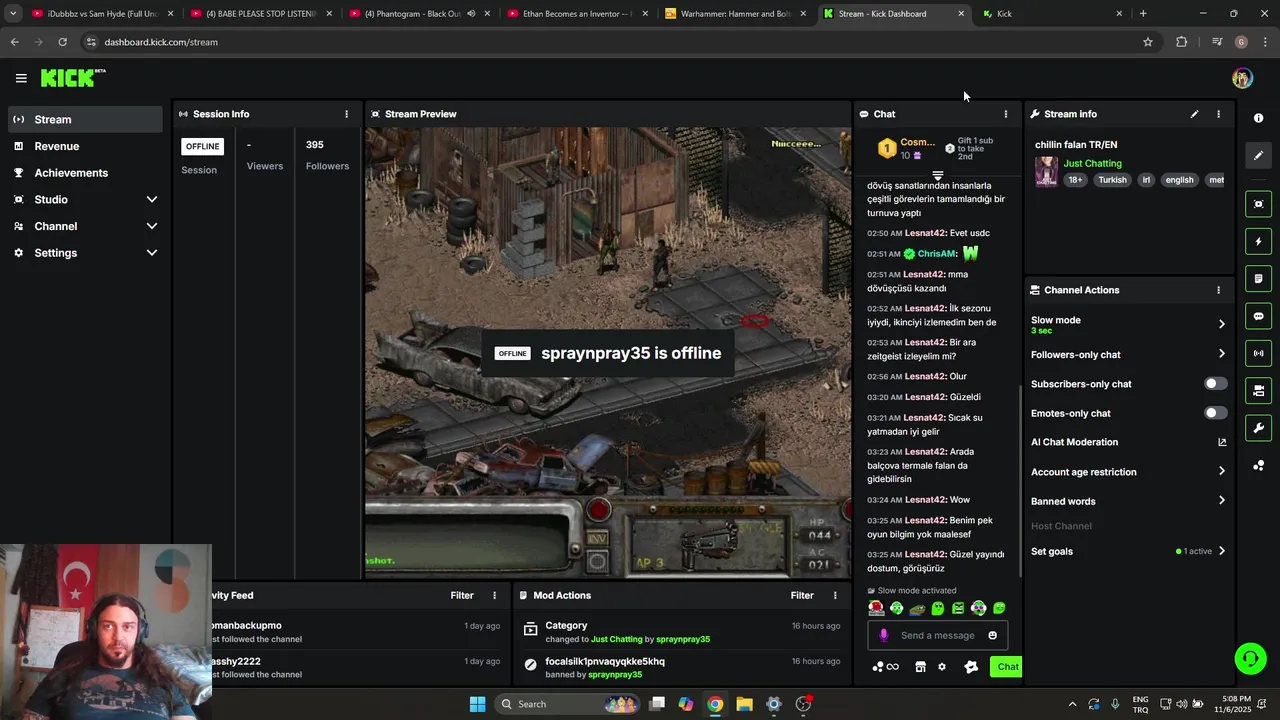Bookmark this page with the star icon
The width and height of the screenshot is (1280, 720).
1148,42
